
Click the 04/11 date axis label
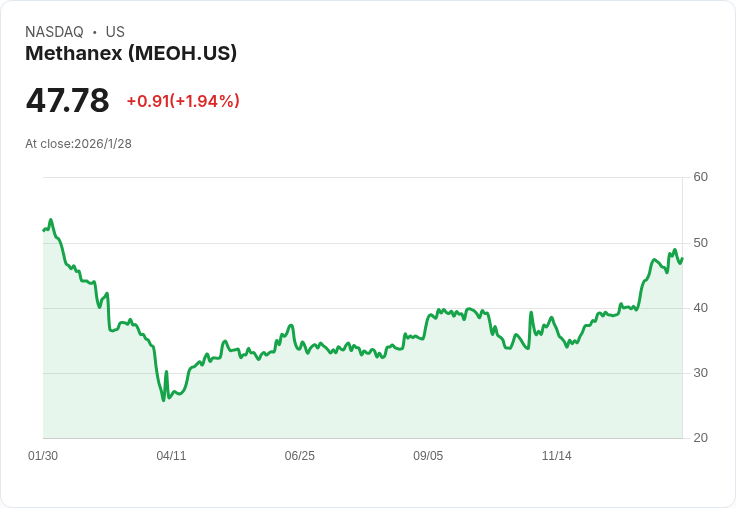pos(171,456)
